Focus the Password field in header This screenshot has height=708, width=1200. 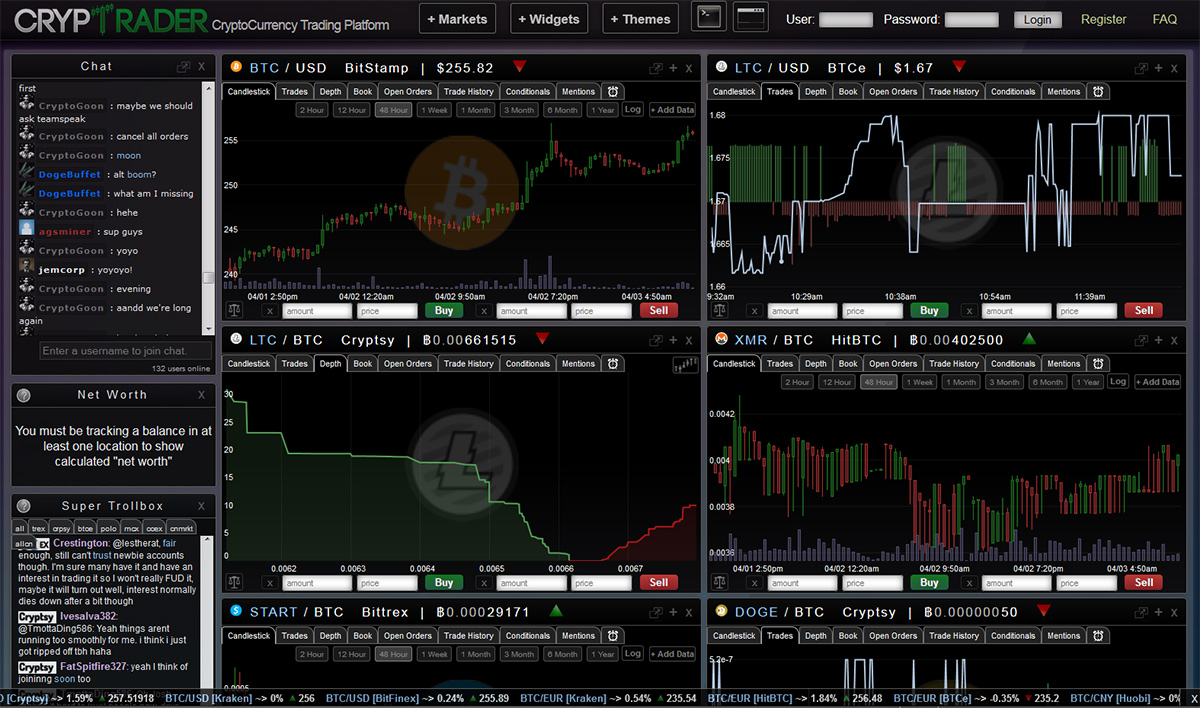coord(972,19)
